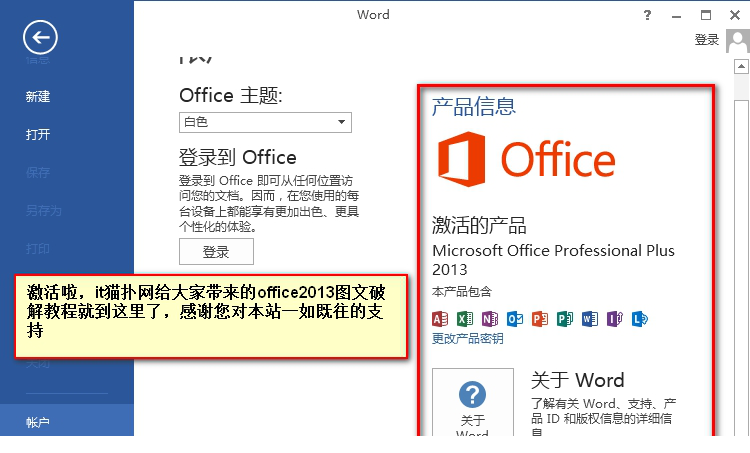750x453 pixels.
Task: Click the Word title in title bar
Action: click(x=373, y=15)
